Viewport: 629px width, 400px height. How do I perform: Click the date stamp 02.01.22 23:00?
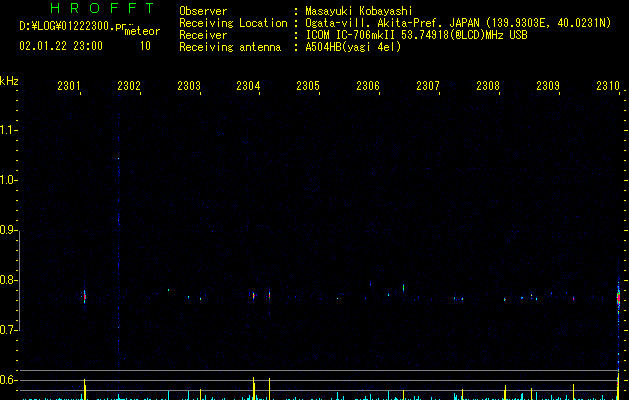click(x=61, y=46)
